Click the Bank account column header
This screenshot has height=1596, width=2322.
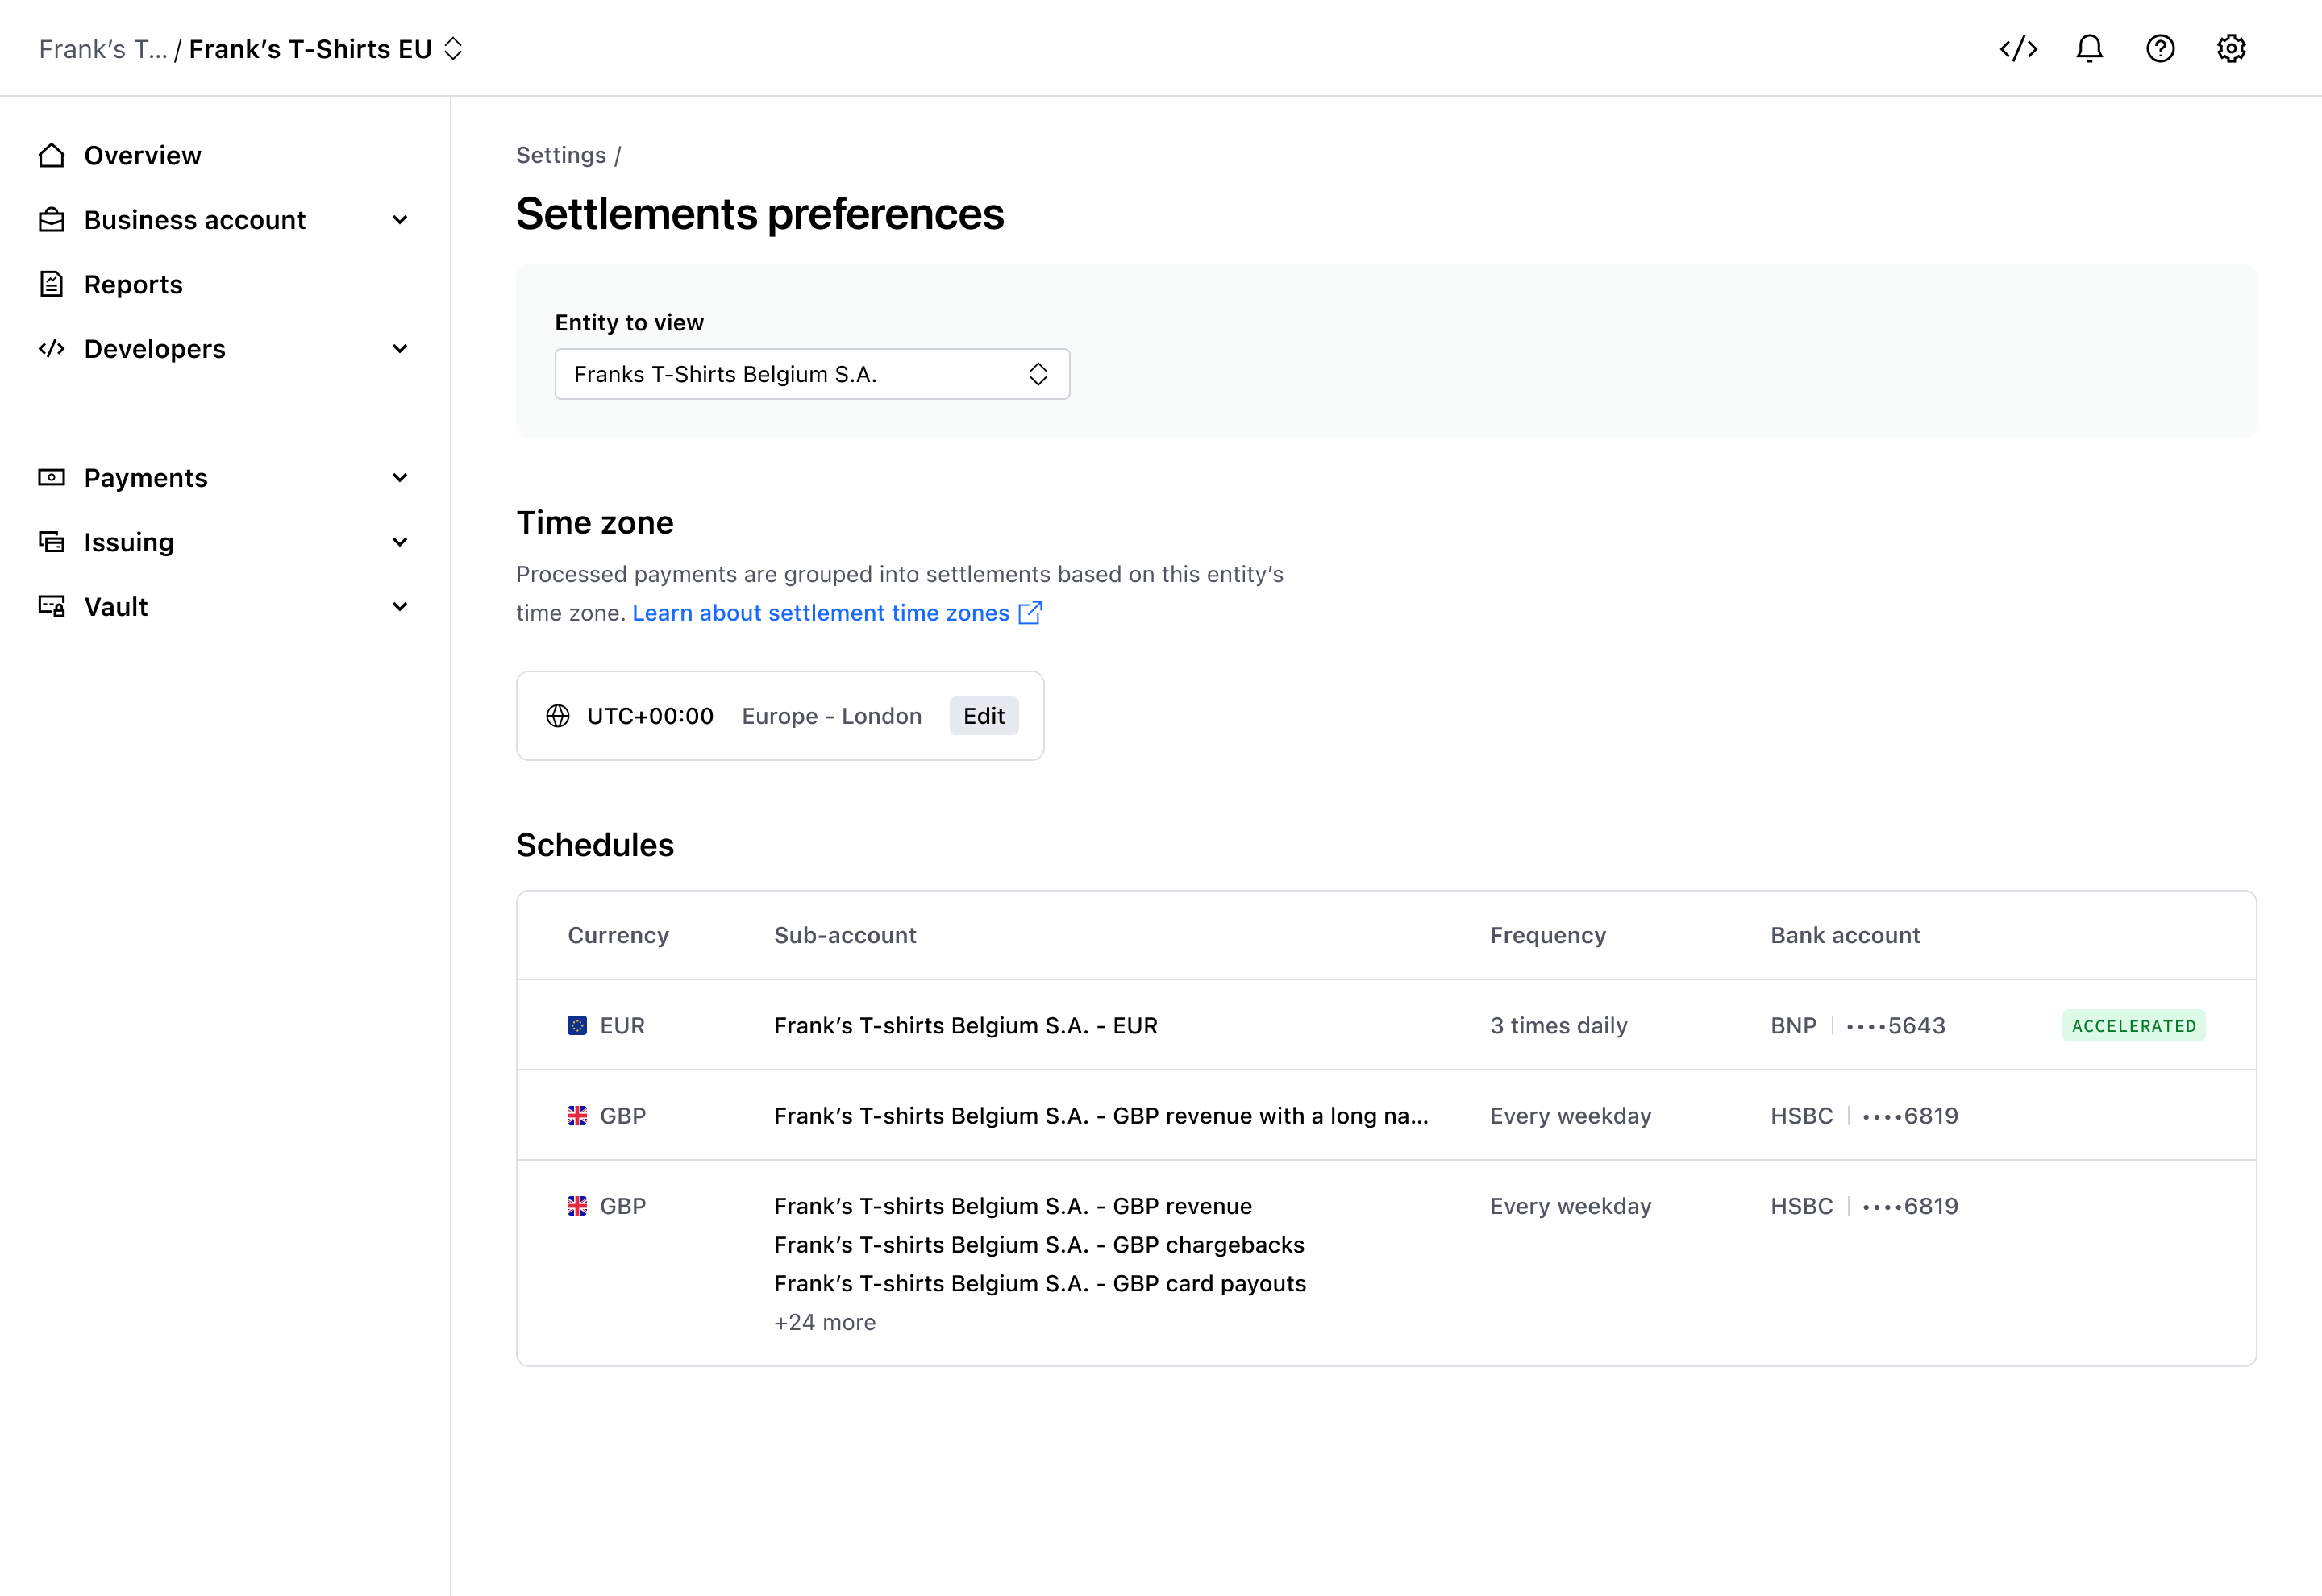(x=1845, y=935)
